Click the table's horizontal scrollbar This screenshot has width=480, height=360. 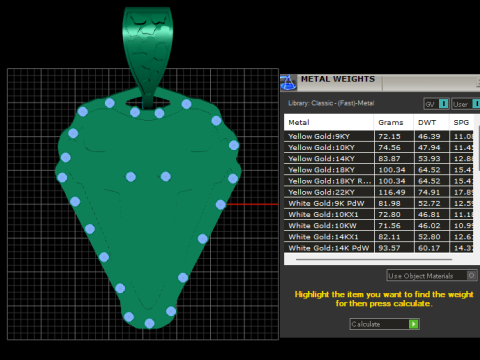(x=374, y=259)
